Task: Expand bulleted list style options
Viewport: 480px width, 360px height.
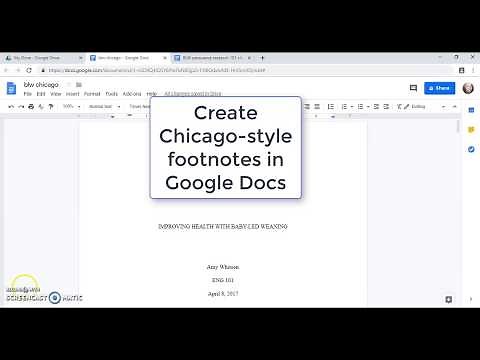Action: pyautogui.click(x=368, y=107)
